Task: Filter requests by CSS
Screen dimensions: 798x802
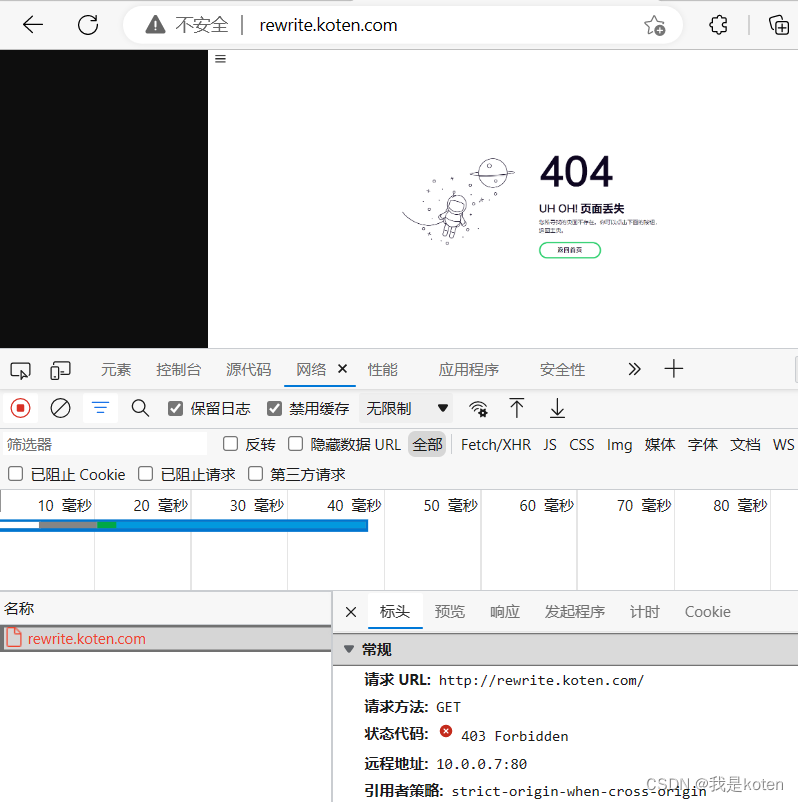Action: 582,444
